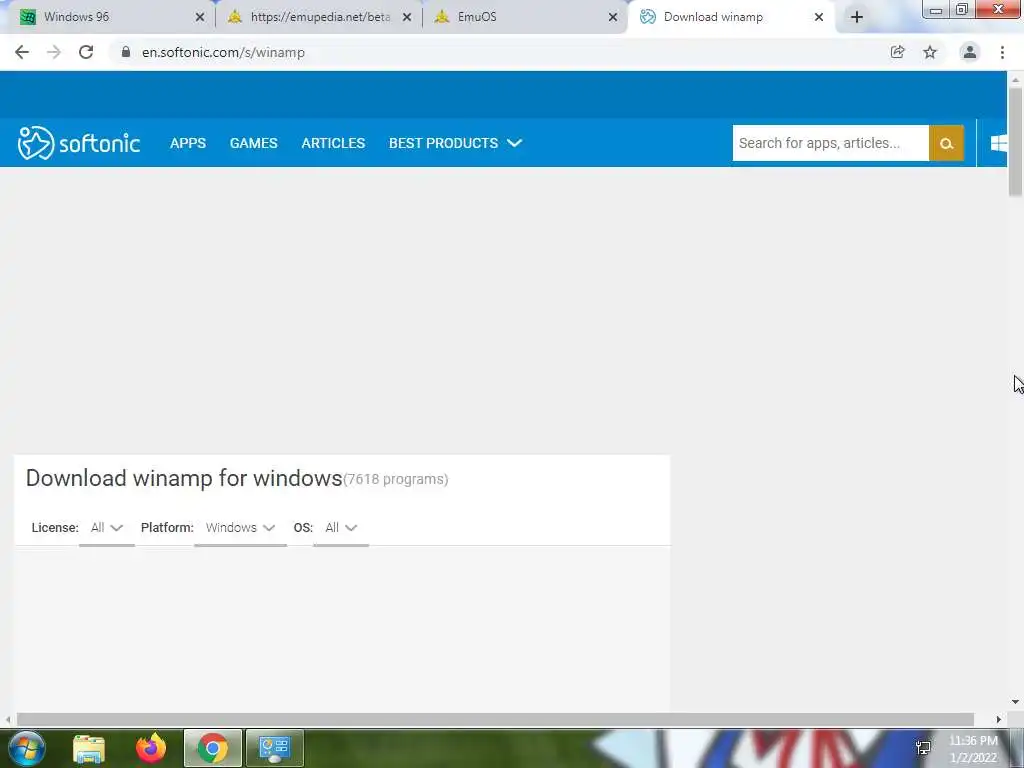Click the taskbar clock showing 11:36 PM
Viewport: 1024px width, 768px height.
click(973, 748)
